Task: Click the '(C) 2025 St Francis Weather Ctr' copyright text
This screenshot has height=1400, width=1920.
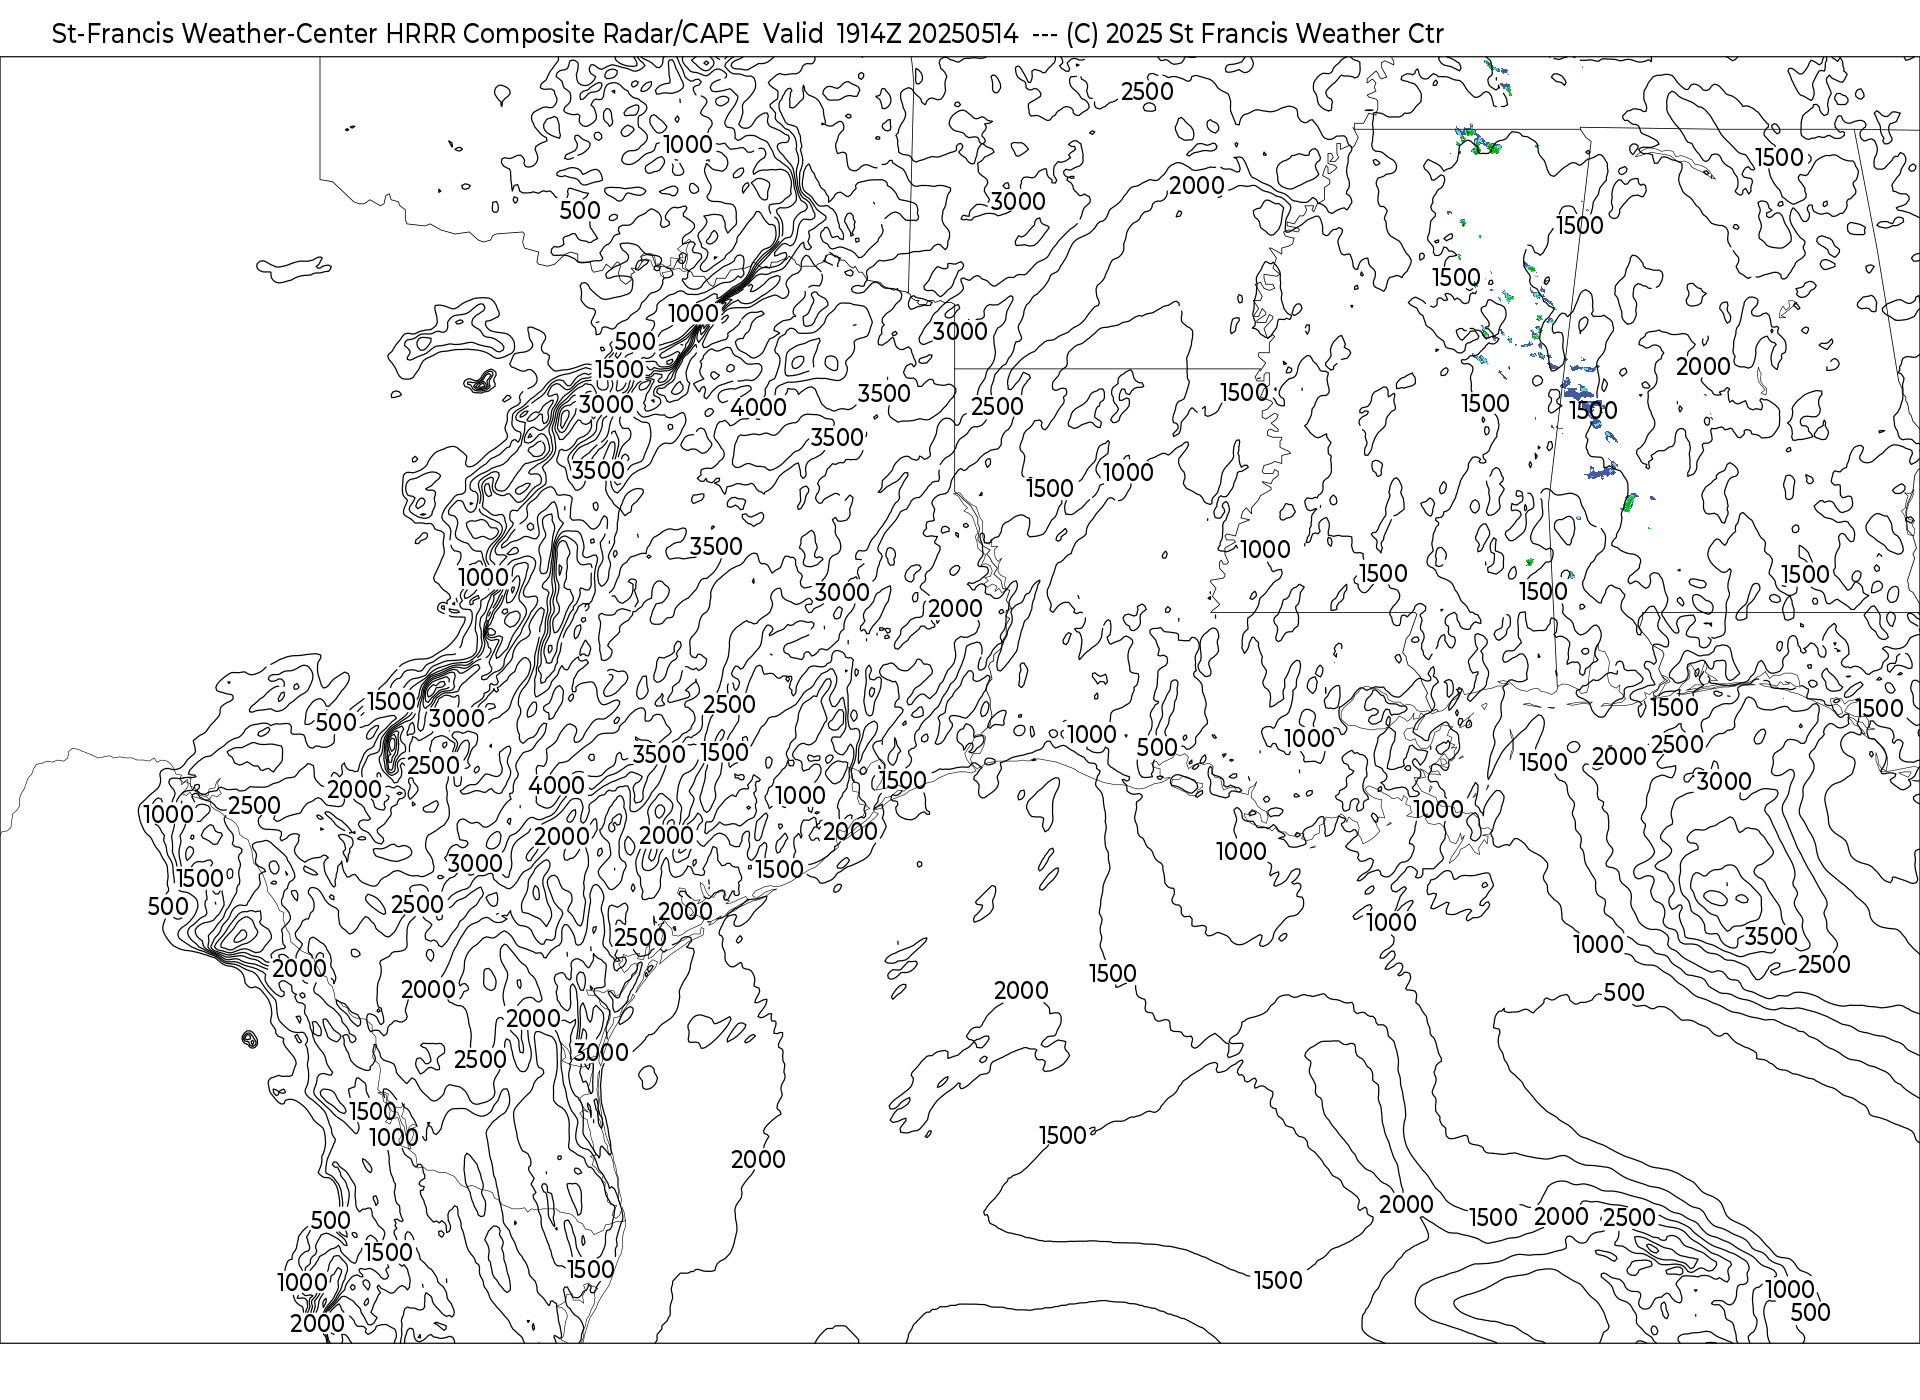Action: coord(1255,34)
